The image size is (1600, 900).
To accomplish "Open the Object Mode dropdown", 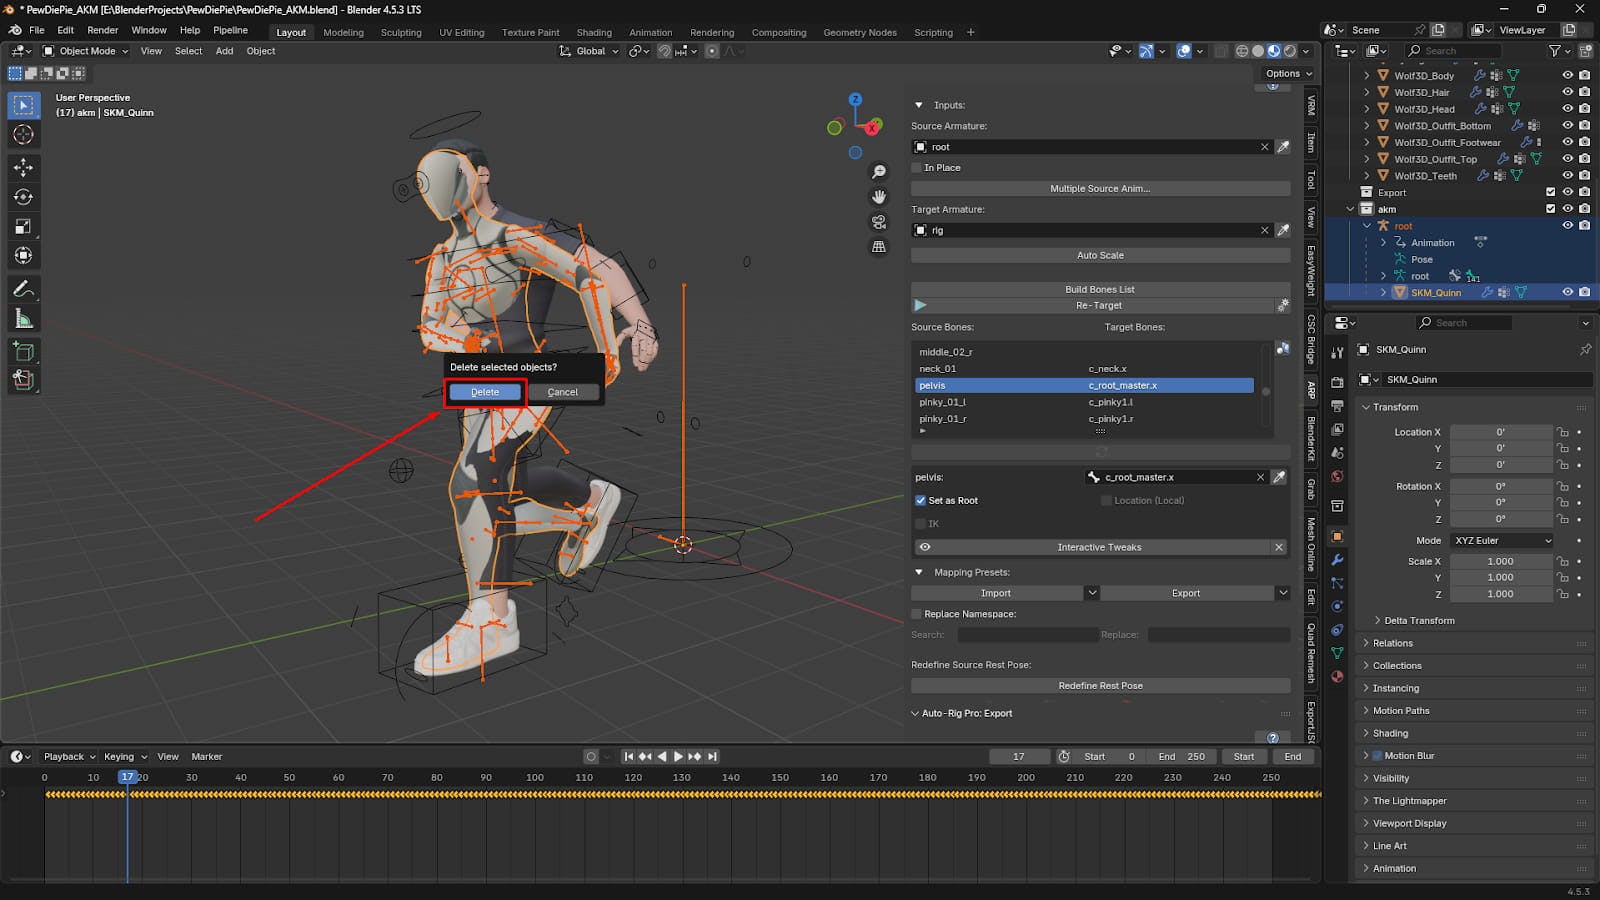I will pos(86,51).
